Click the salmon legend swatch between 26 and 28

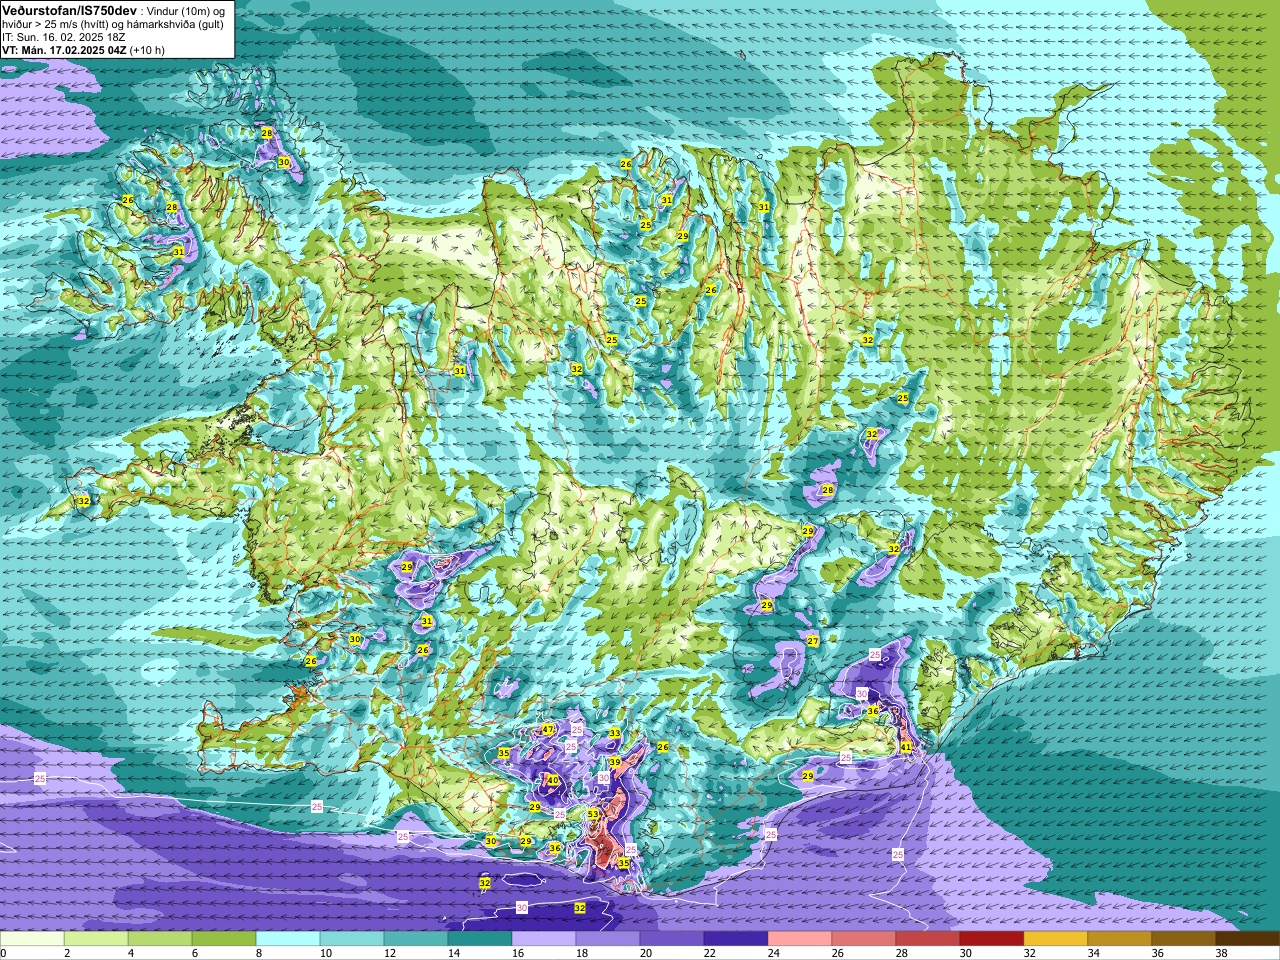point(864,939)
